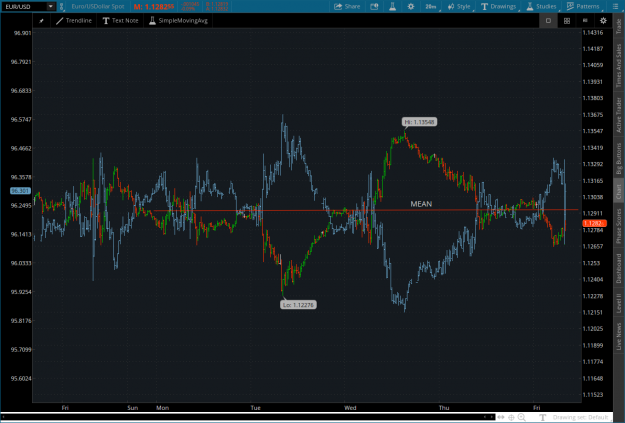Click the Thu label on the time axis

tap(444, 408)
